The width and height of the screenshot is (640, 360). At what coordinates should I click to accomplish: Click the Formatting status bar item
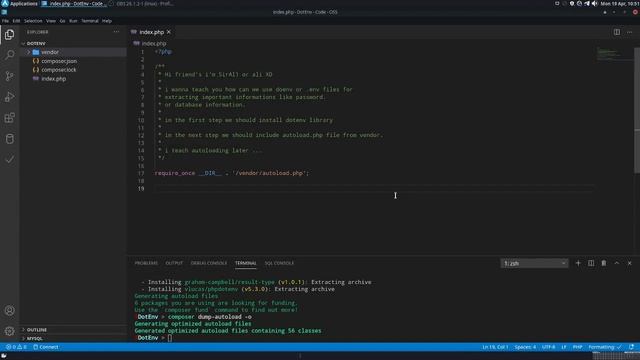[605, 347]
